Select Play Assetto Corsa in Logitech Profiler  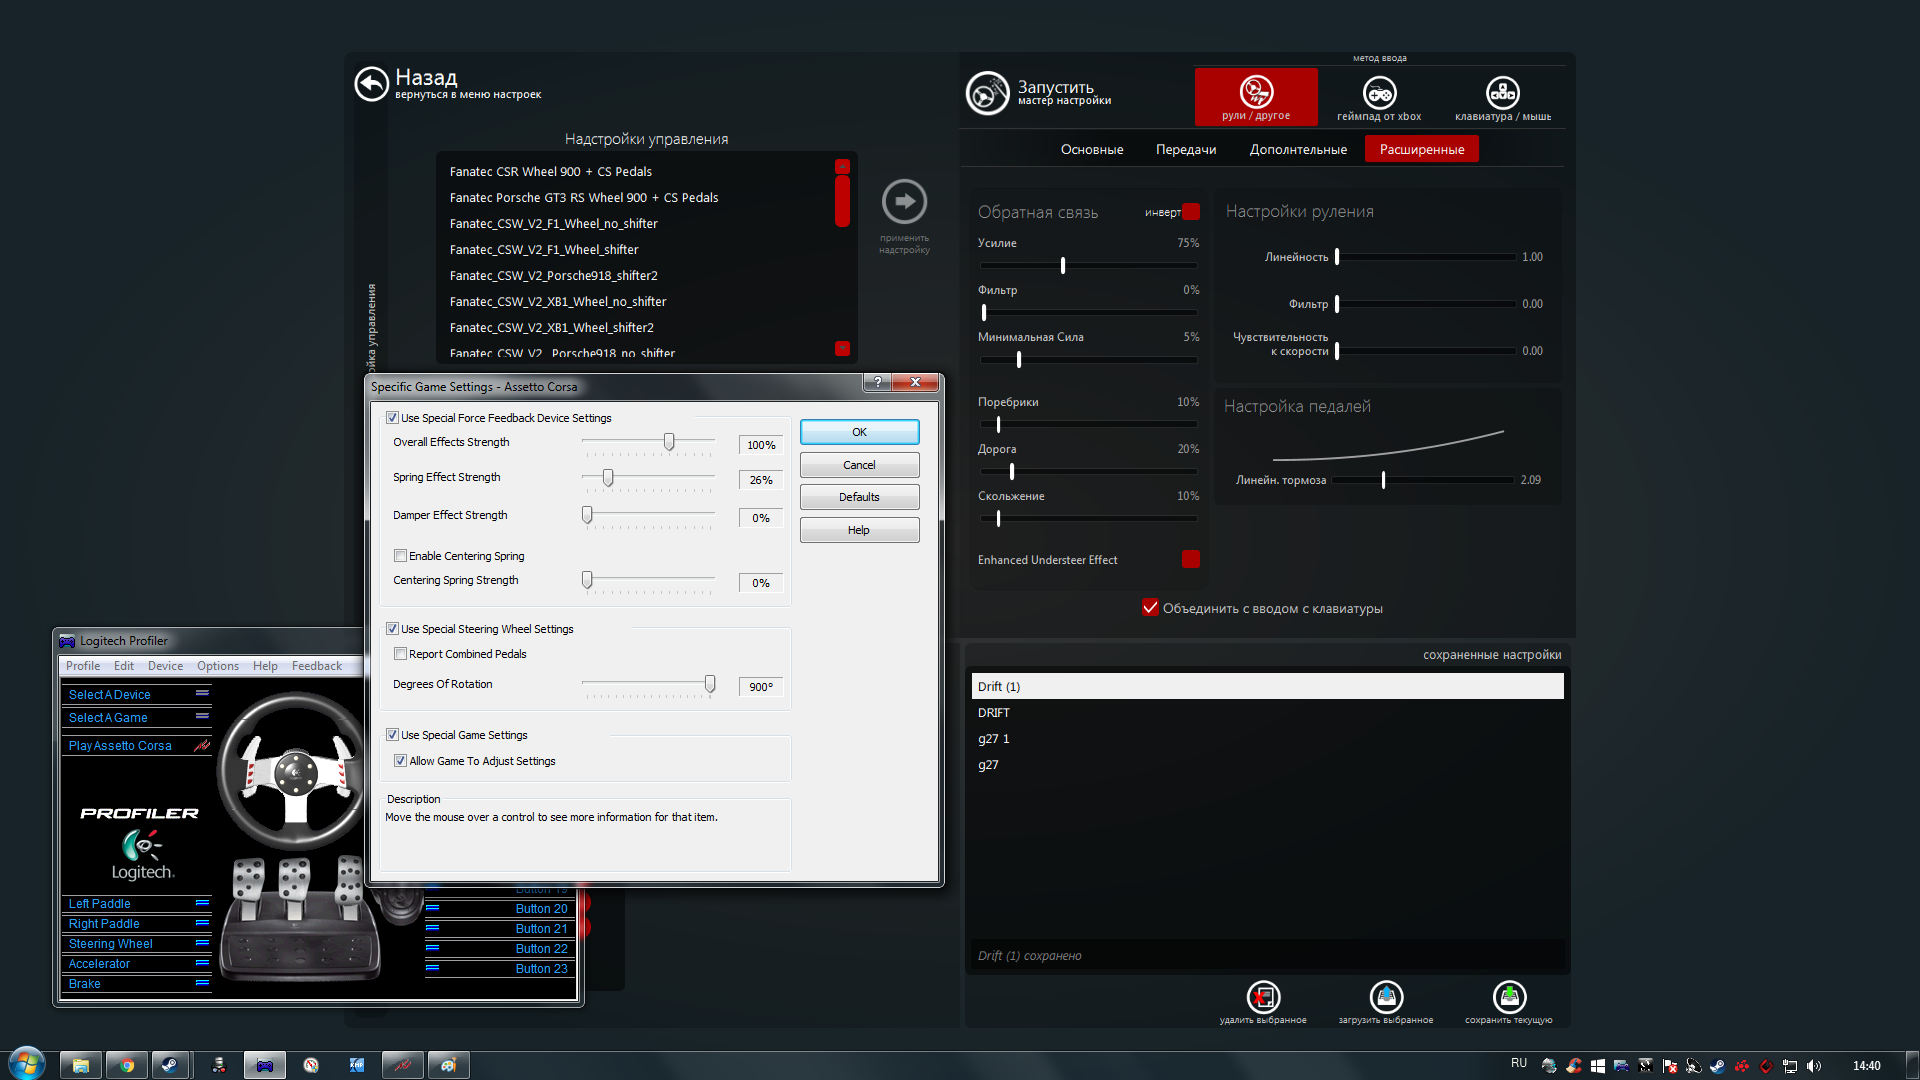click(x=120, y=746)
